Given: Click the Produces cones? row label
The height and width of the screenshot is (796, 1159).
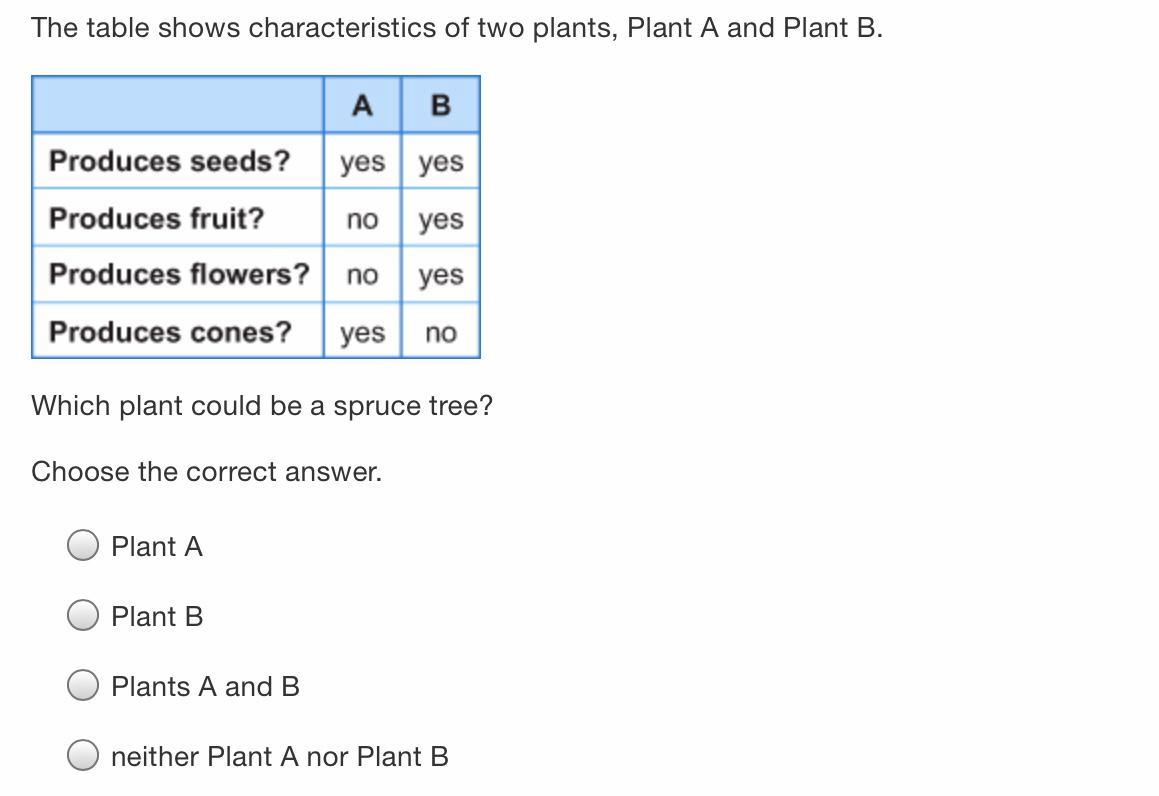Looking at the screenshot, I should [170, 331].
